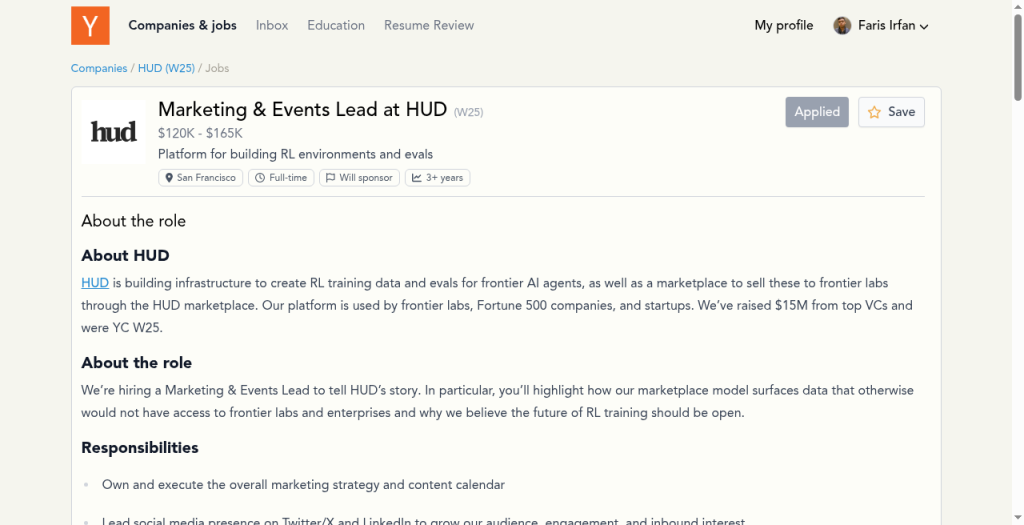Click the Y Combinator orange logo
1024x525 pixels.
click(90, 25)
